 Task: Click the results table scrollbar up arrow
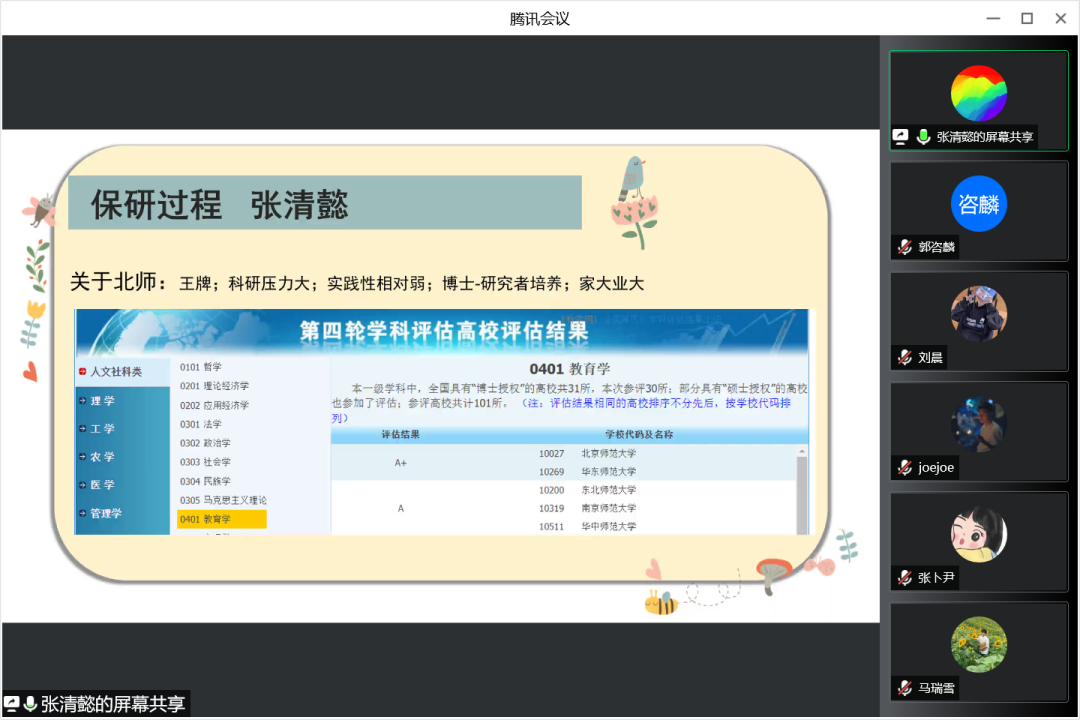[800, 453]
